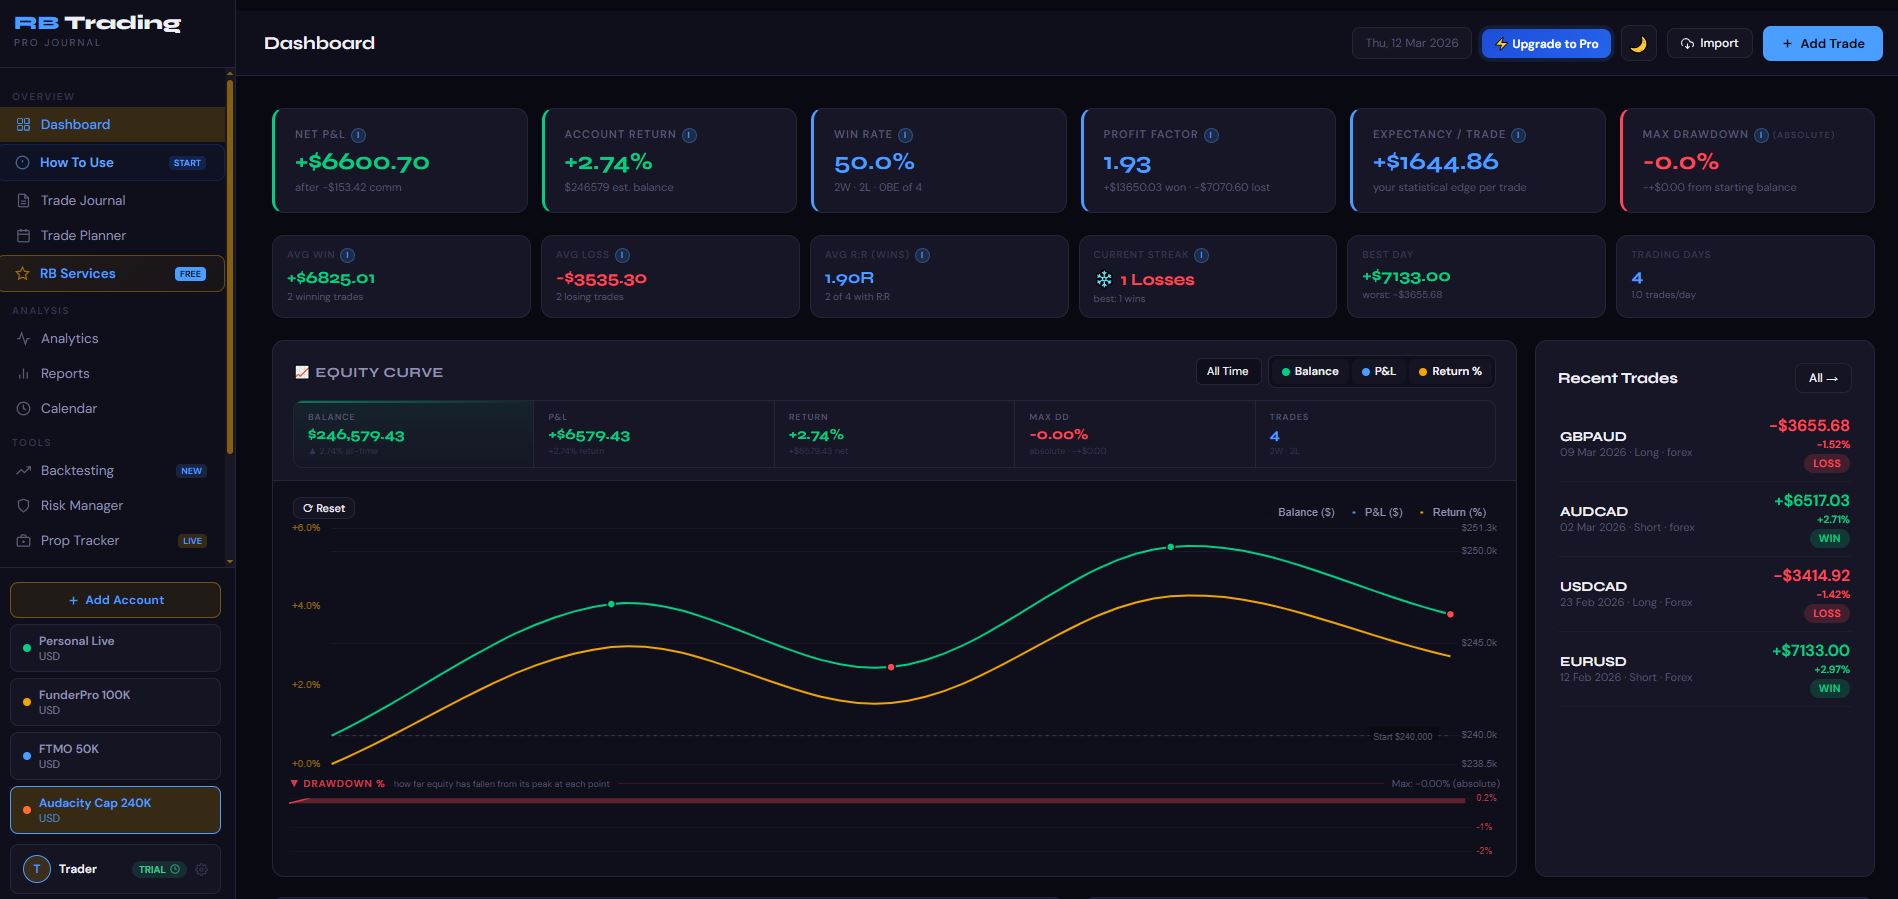Viewport: 1898px width, 899px height.
Task: Click the Profit Factor info icon
Action: pyautogui.click(x=1211, y=135)
